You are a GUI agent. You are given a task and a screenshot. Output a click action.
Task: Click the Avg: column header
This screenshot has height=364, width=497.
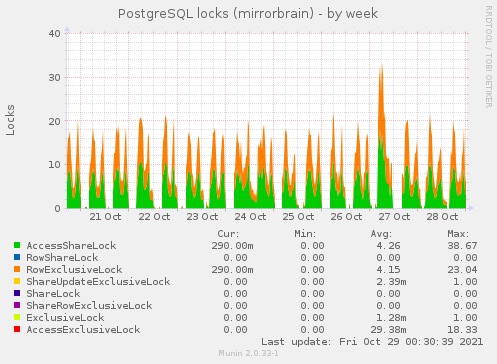[x=381, y=234]
